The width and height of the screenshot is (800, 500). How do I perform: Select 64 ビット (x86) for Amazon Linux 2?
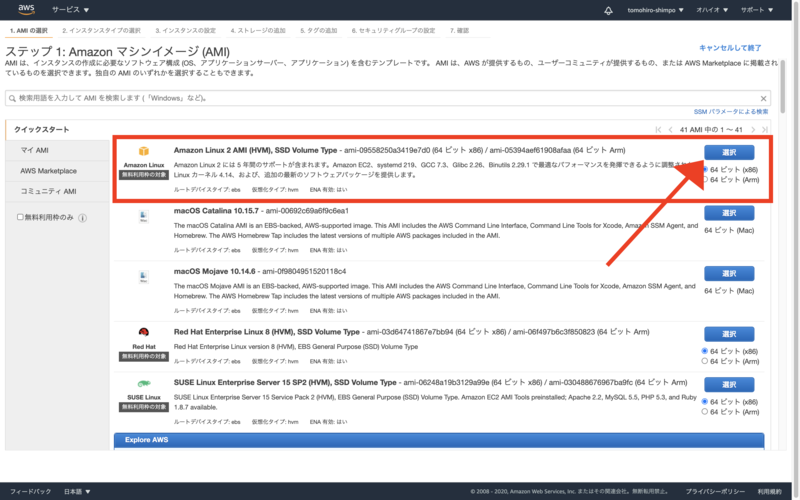click(x=705, y=169)
